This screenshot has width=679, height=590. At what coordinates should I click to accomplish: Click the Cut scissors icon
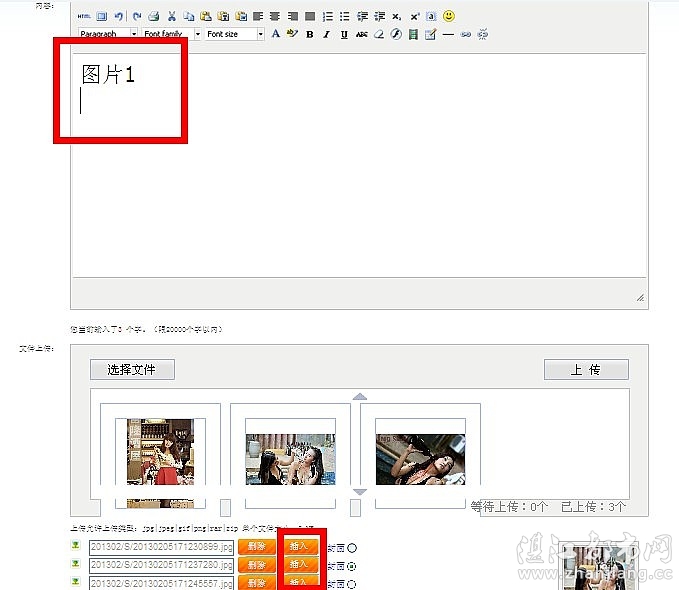(x=171, y=16)
